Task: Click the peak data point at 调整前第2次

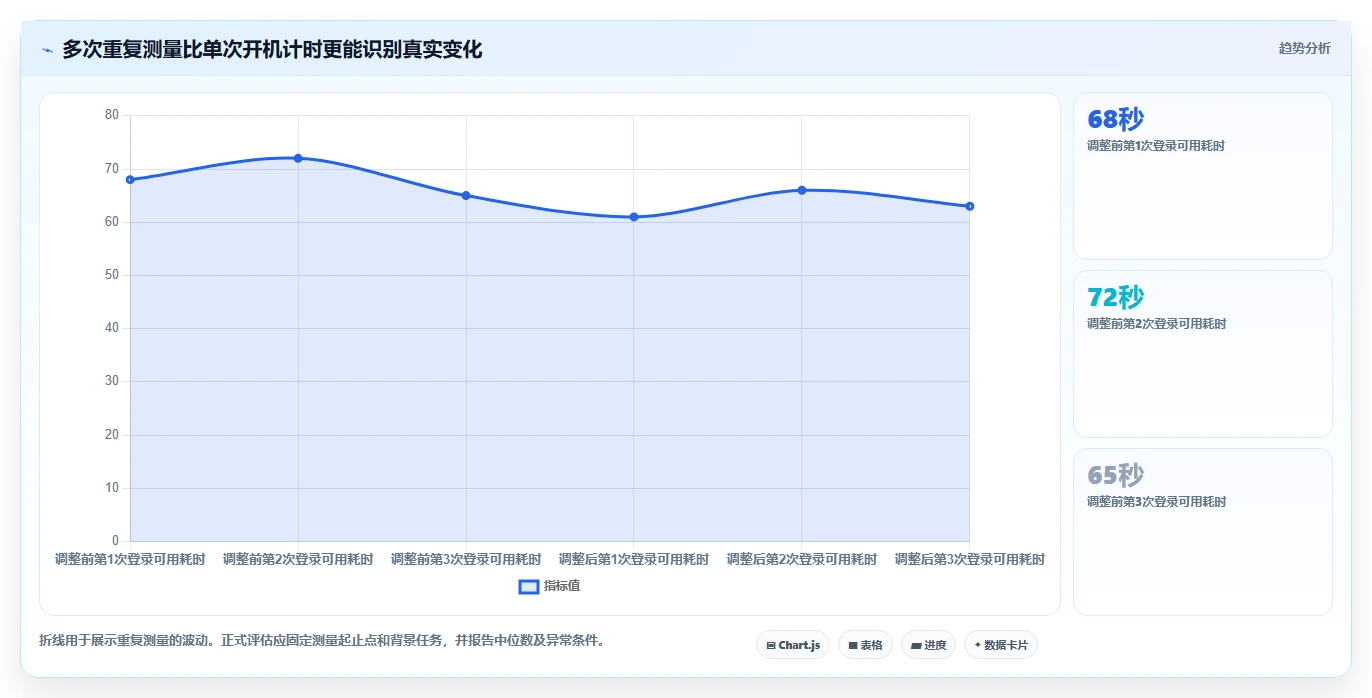Action: tap(298, 158)
